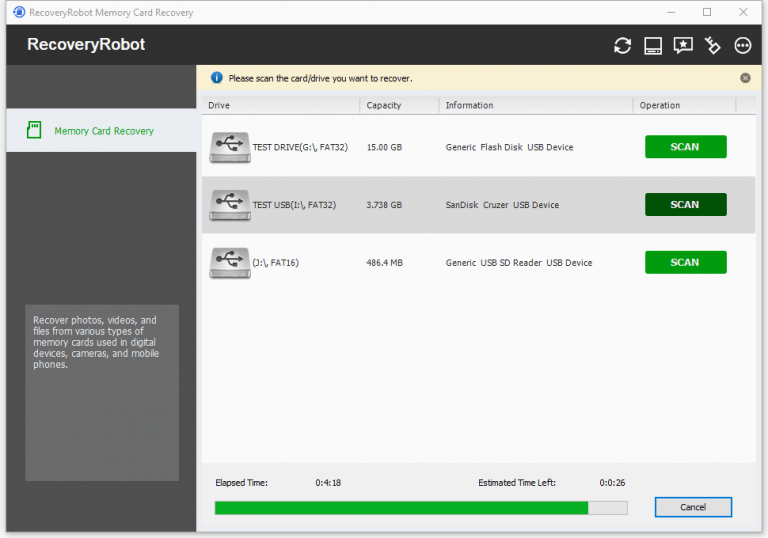768x538 pixels.
Task: Click the feedback star speech bubble icon
Action: click(683, 46)
